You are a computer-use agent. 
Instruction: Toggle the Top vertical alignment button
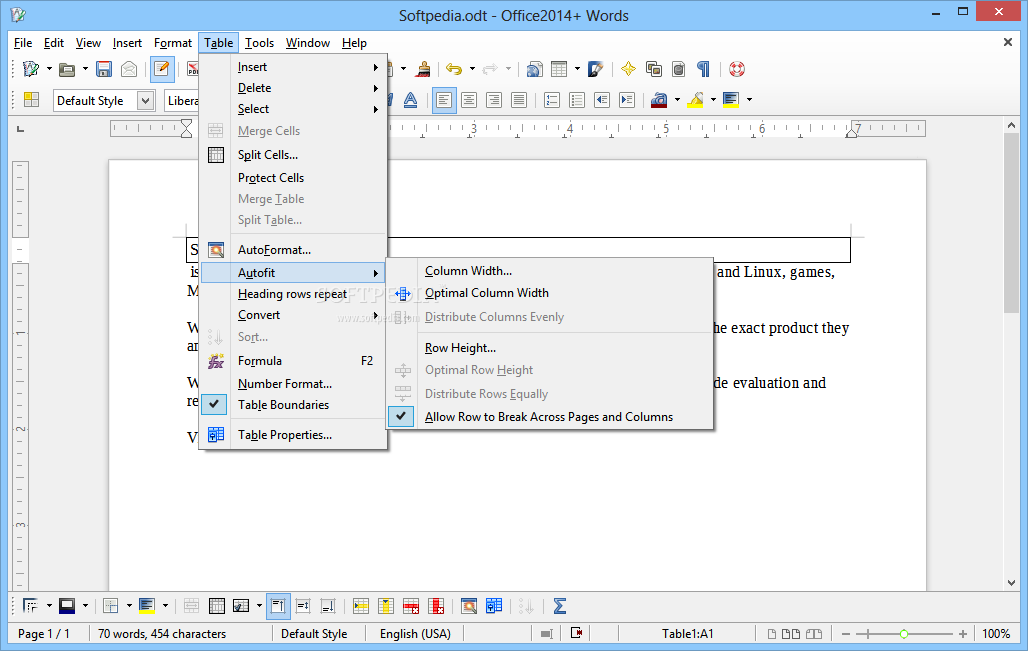pos(278,606)
